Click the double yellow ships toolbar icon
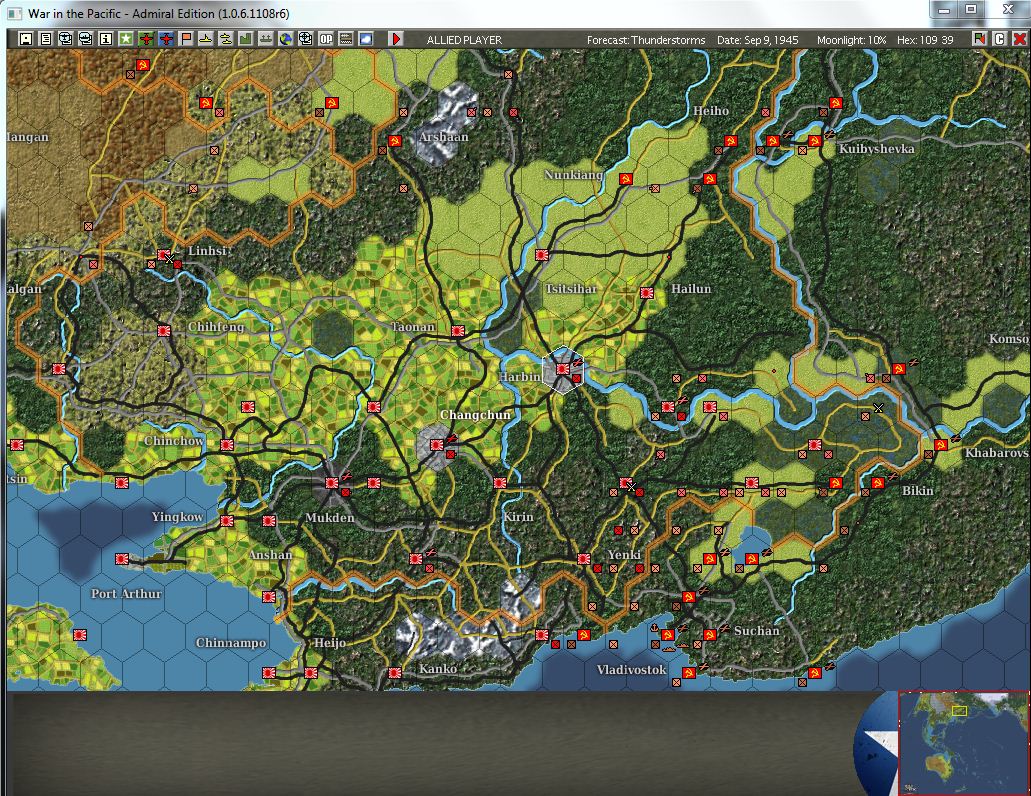Viewport: 1031px width, 796px height. pyautogui.click(x=226, y=39)
